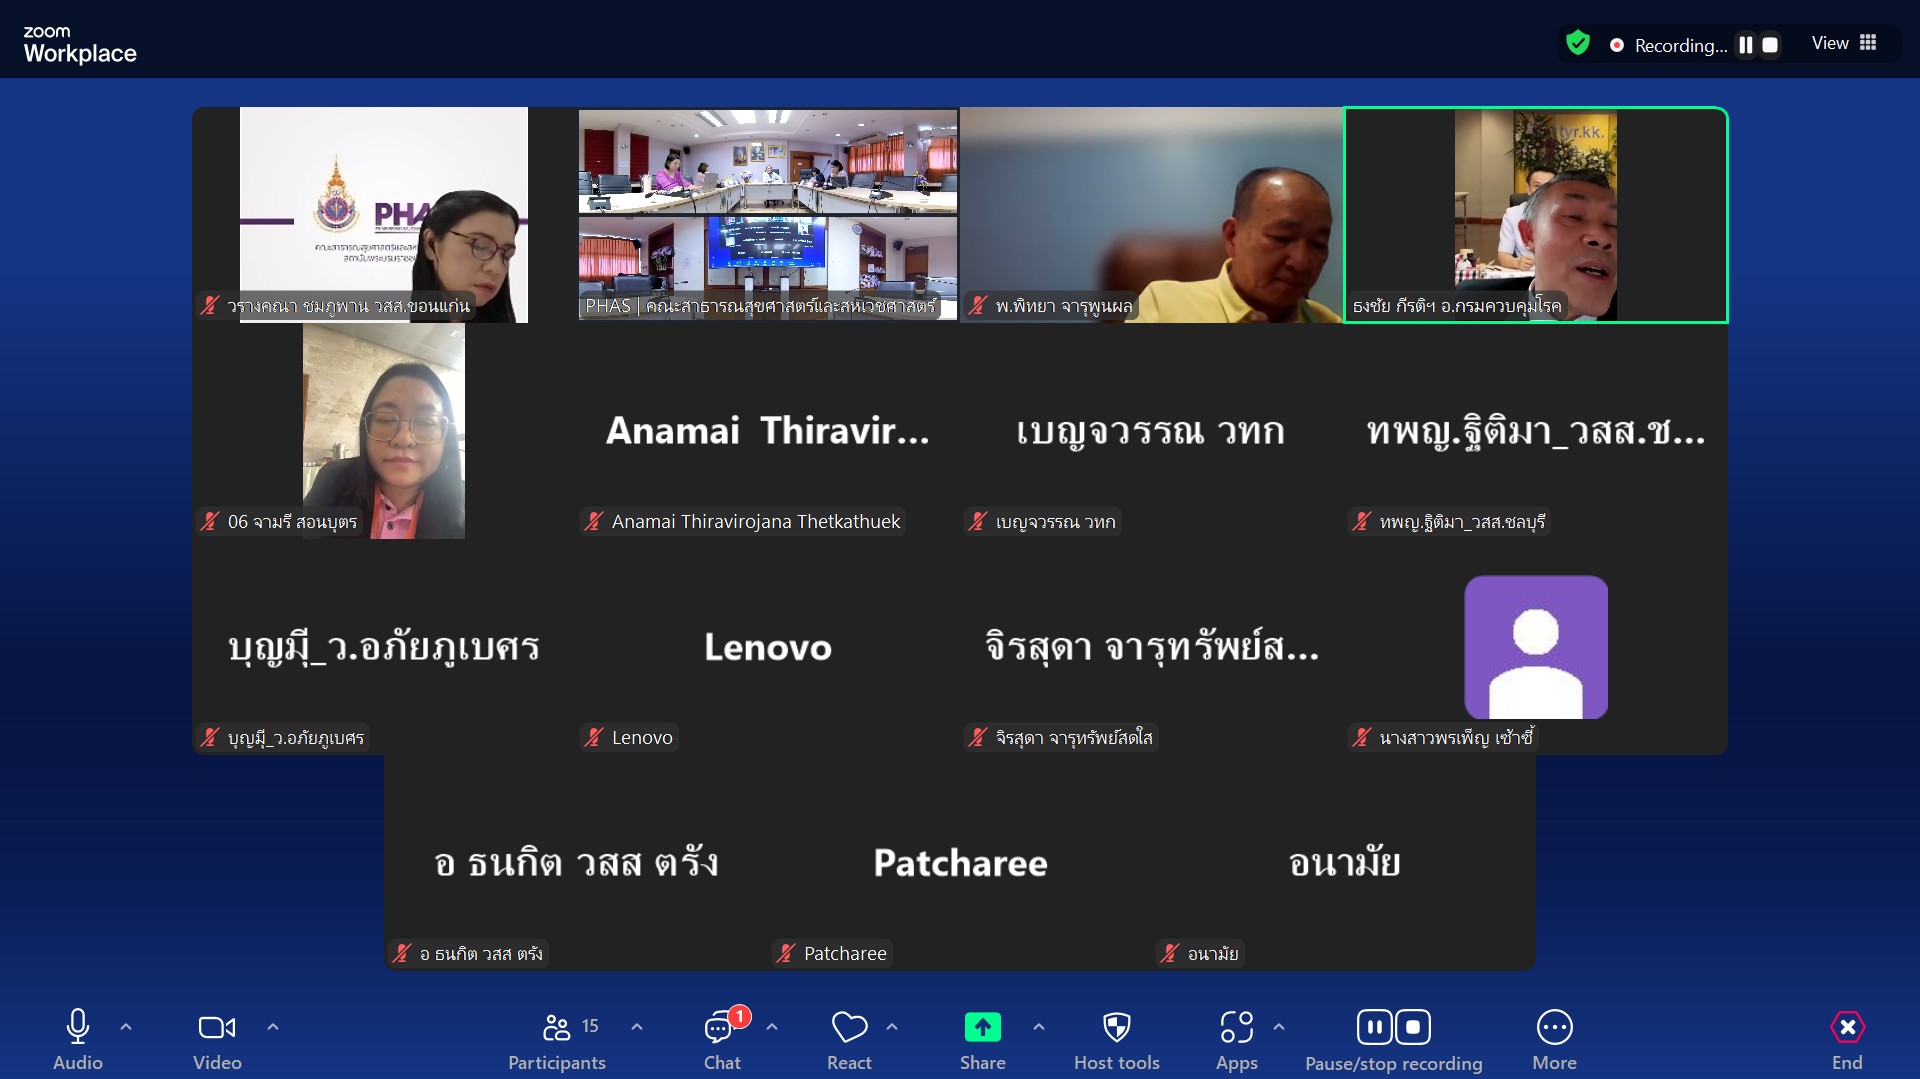
Task: Open Host tools shield menu
Action: point(1116,1040)
